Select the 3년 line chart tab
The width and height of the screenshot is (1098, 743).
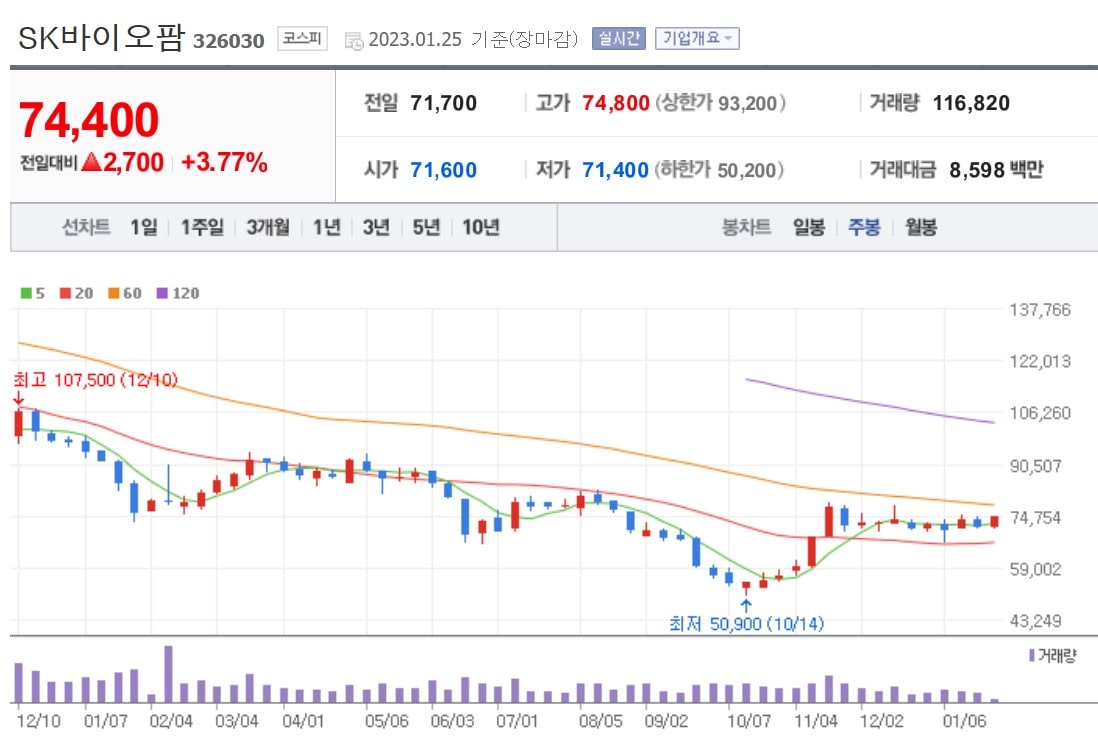pyautogui.click(x=376, y=227)
